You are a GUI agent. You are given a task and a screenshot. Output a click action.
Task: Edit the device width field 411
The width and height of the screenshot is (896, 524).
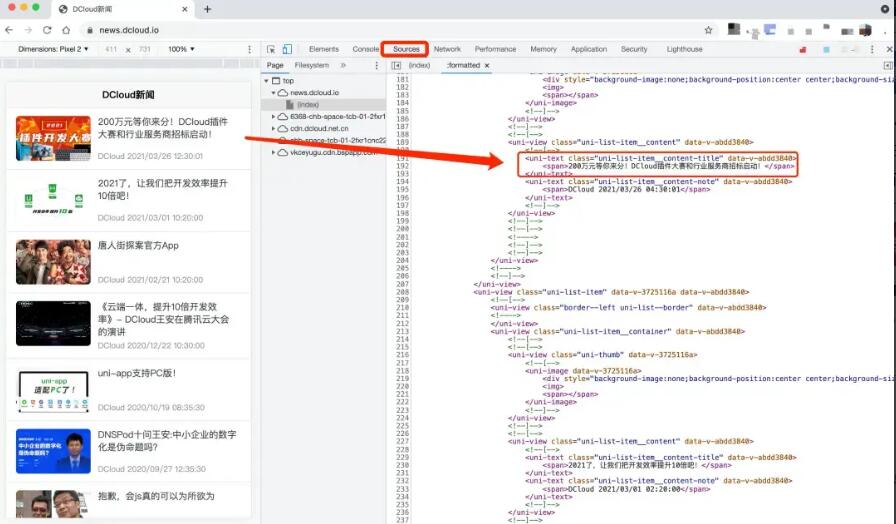pyautogui.click(x=111, y=49)
